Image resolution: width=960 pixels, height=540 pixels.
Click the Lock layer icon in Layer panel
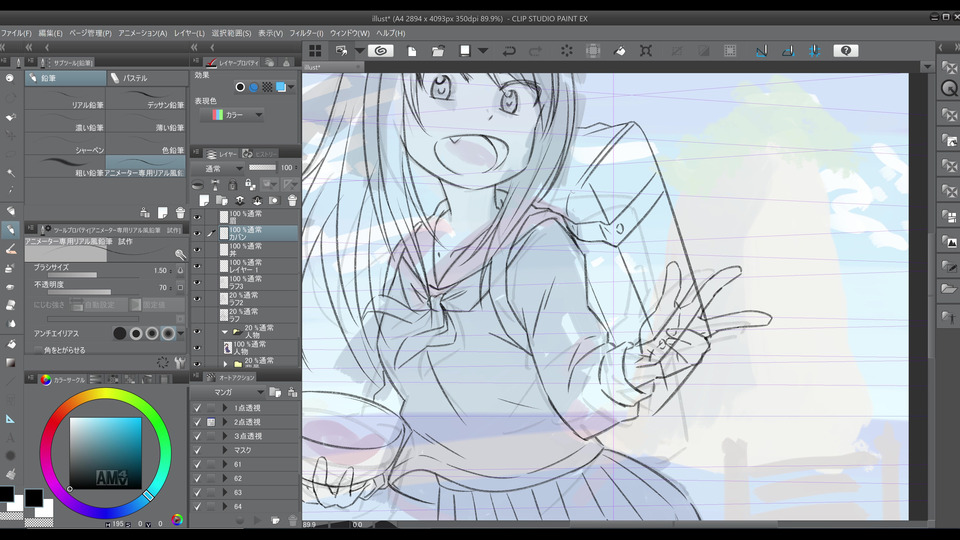(233, 184)
